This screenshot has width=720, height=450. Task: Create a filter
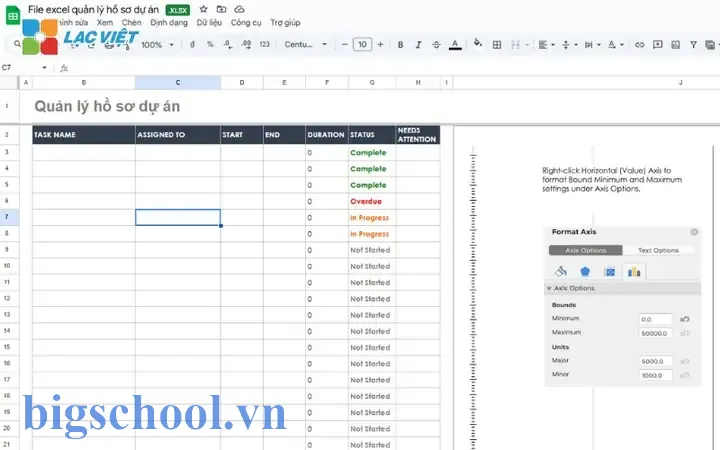tap(693, 45)
